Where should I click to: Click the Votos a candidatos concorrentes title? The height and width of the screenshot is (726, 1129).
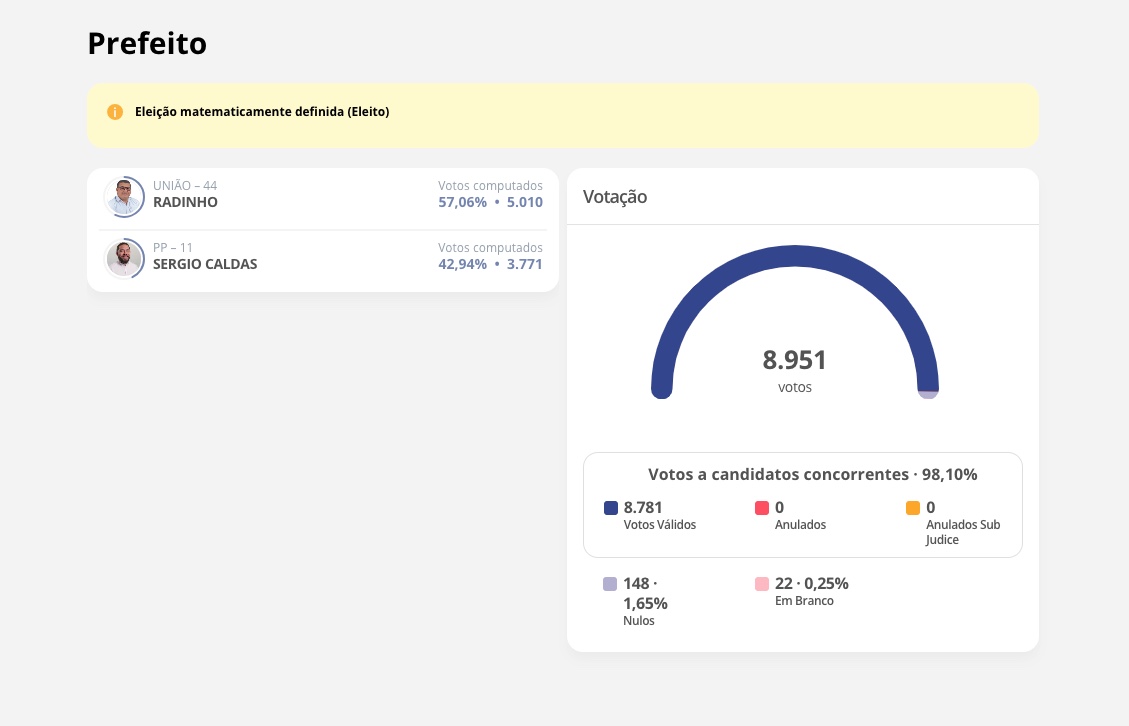coord(812,474)
